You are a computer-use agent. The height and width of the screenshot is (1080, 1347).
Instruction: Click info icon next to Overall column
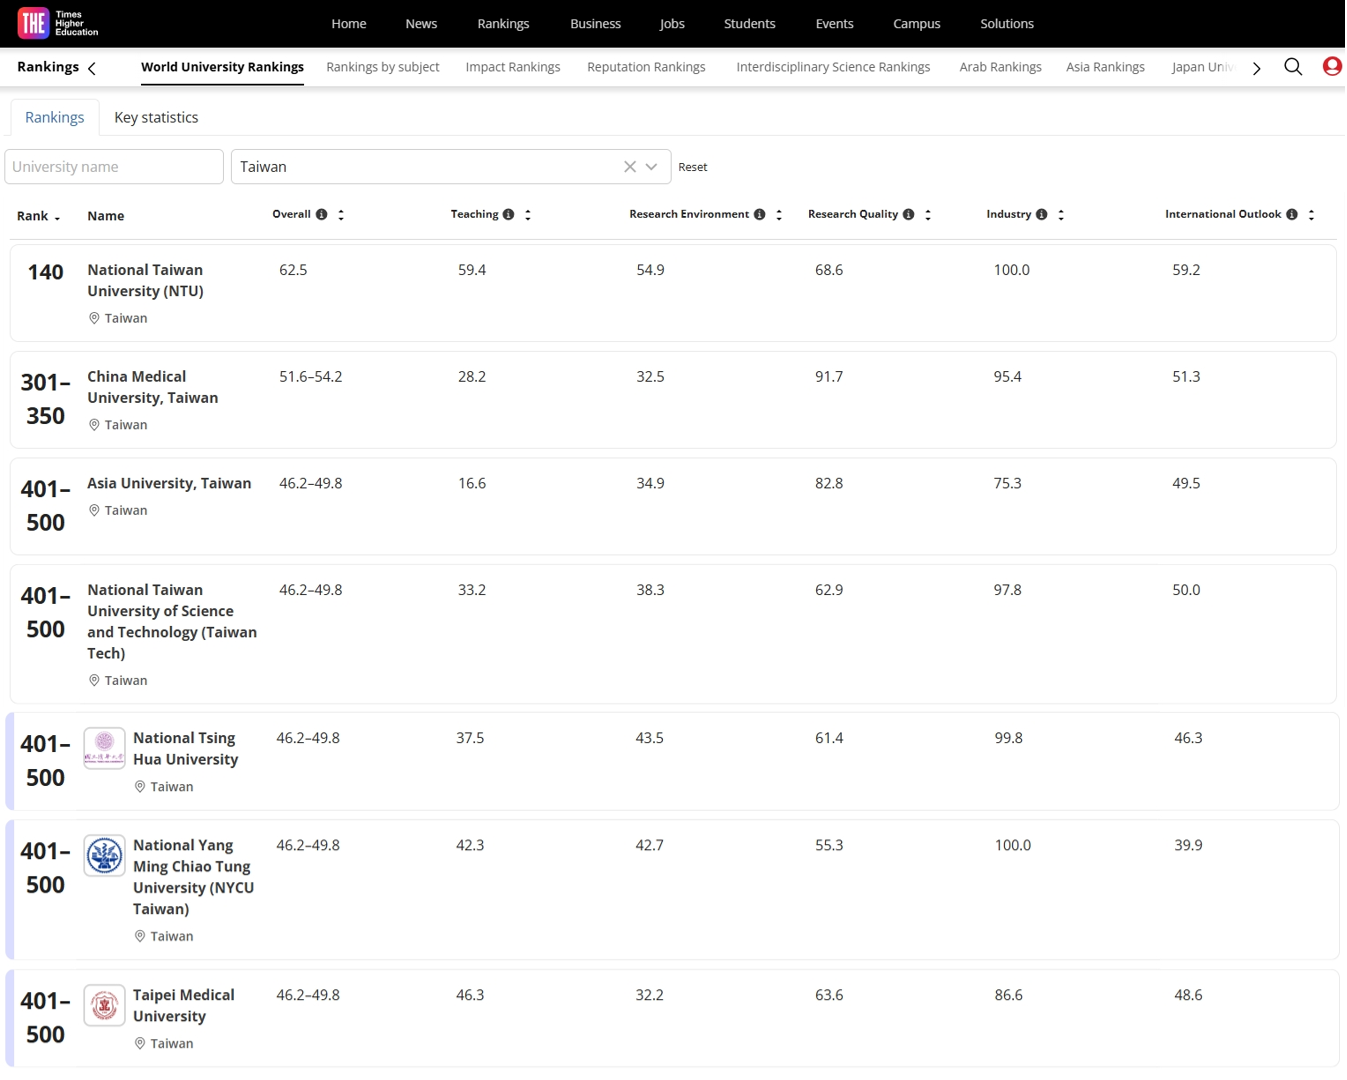(322, 215)
